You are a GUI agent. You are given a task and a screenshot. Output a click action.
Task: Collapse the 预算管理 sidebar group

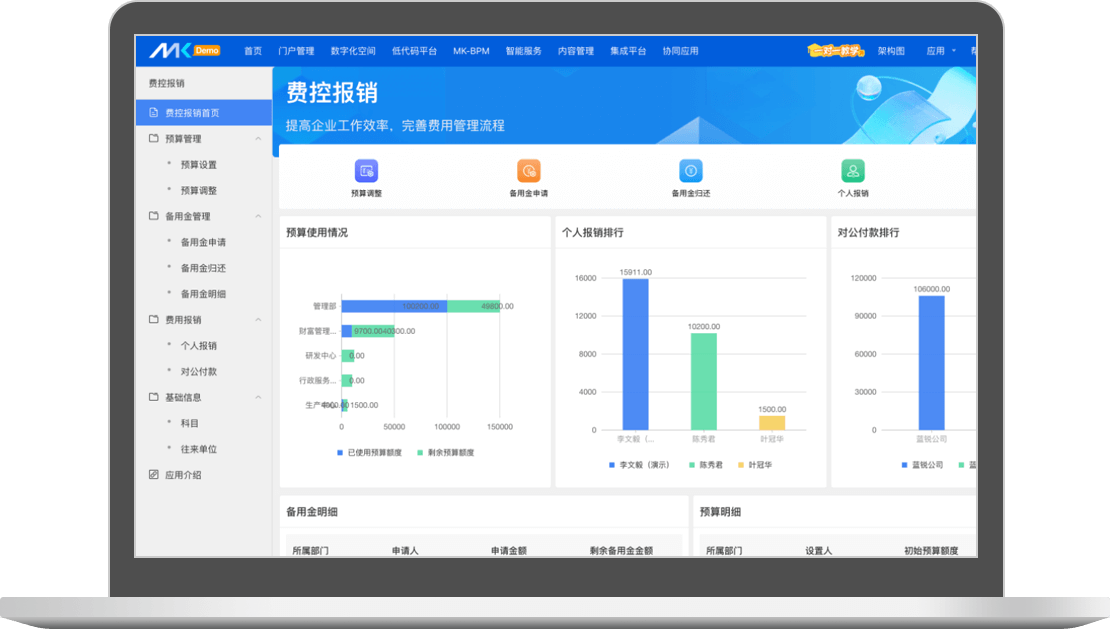[x=258, y=139]
